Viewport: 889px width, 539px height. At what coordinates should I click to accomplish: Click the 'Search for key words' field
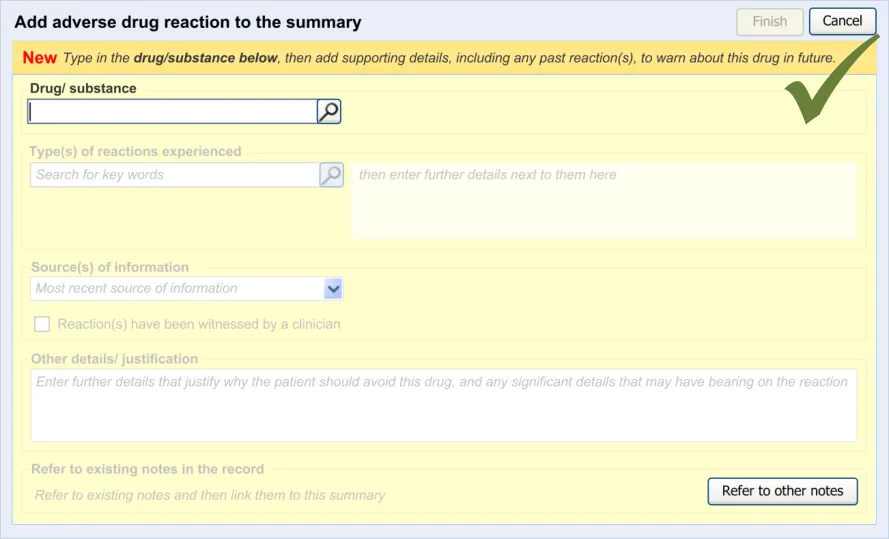(x=174, y=175)
